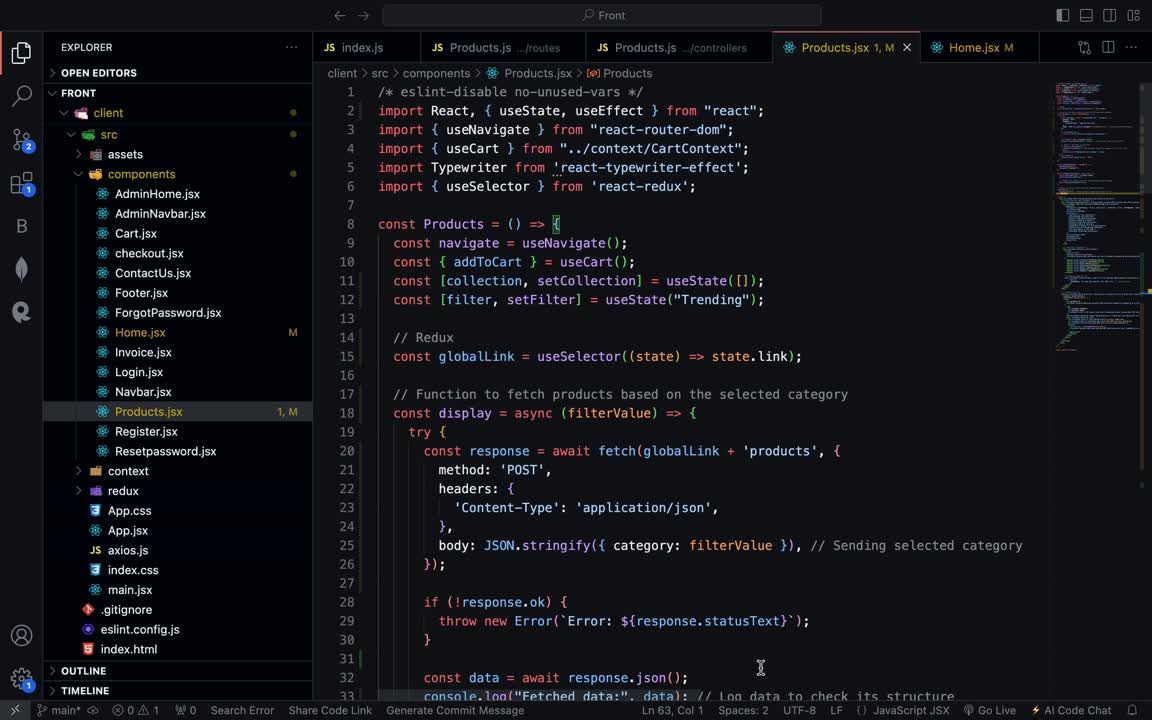Click the Front command center search box

pyautogui.click(x=602, y=15)
